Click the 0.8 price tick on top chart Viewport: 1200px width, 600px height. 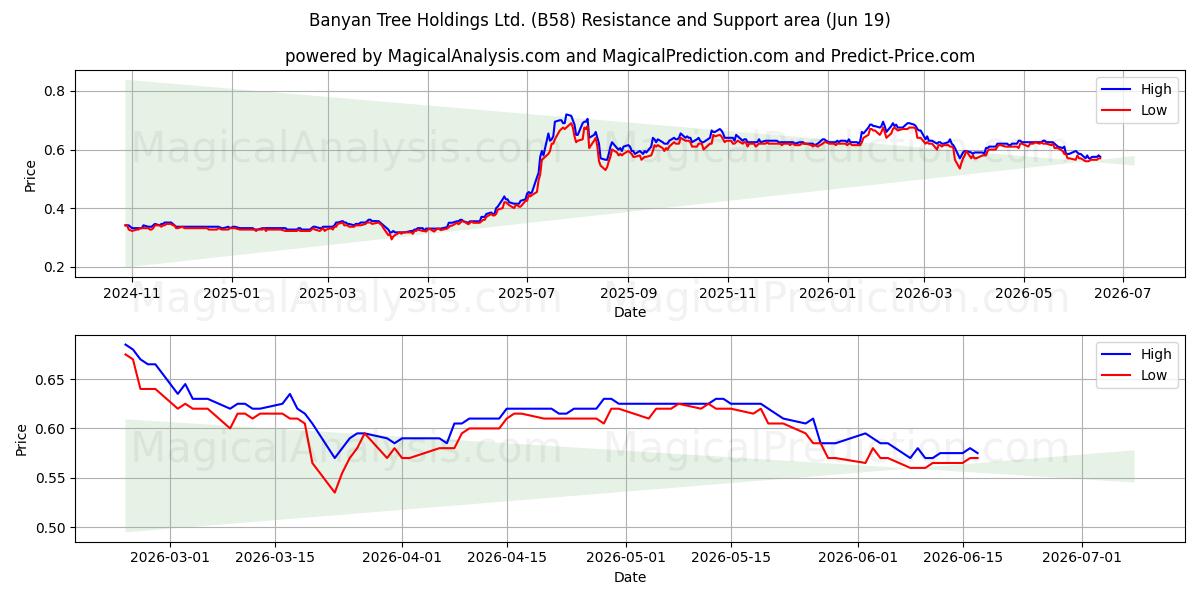pyautogui.click(x=55, y=91)
